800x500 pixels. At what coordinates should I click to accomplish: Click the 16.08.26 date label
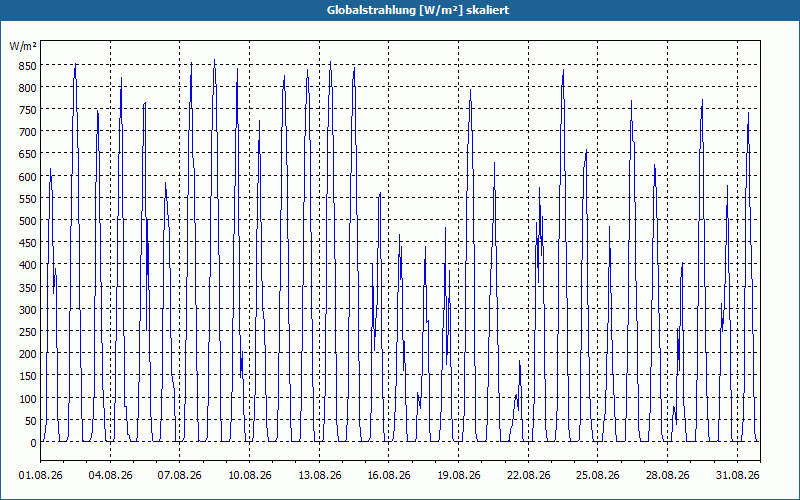[389, 475]
